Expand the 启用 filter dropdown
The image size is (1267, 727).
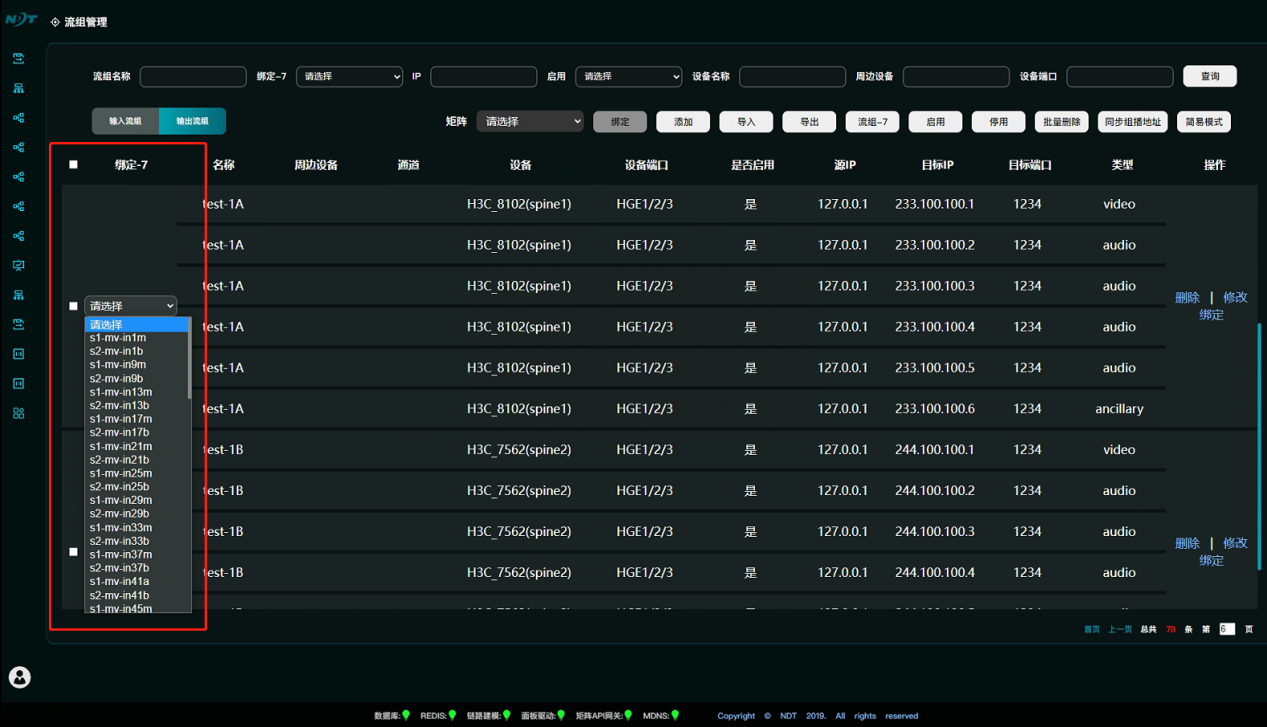coord(628,77)
